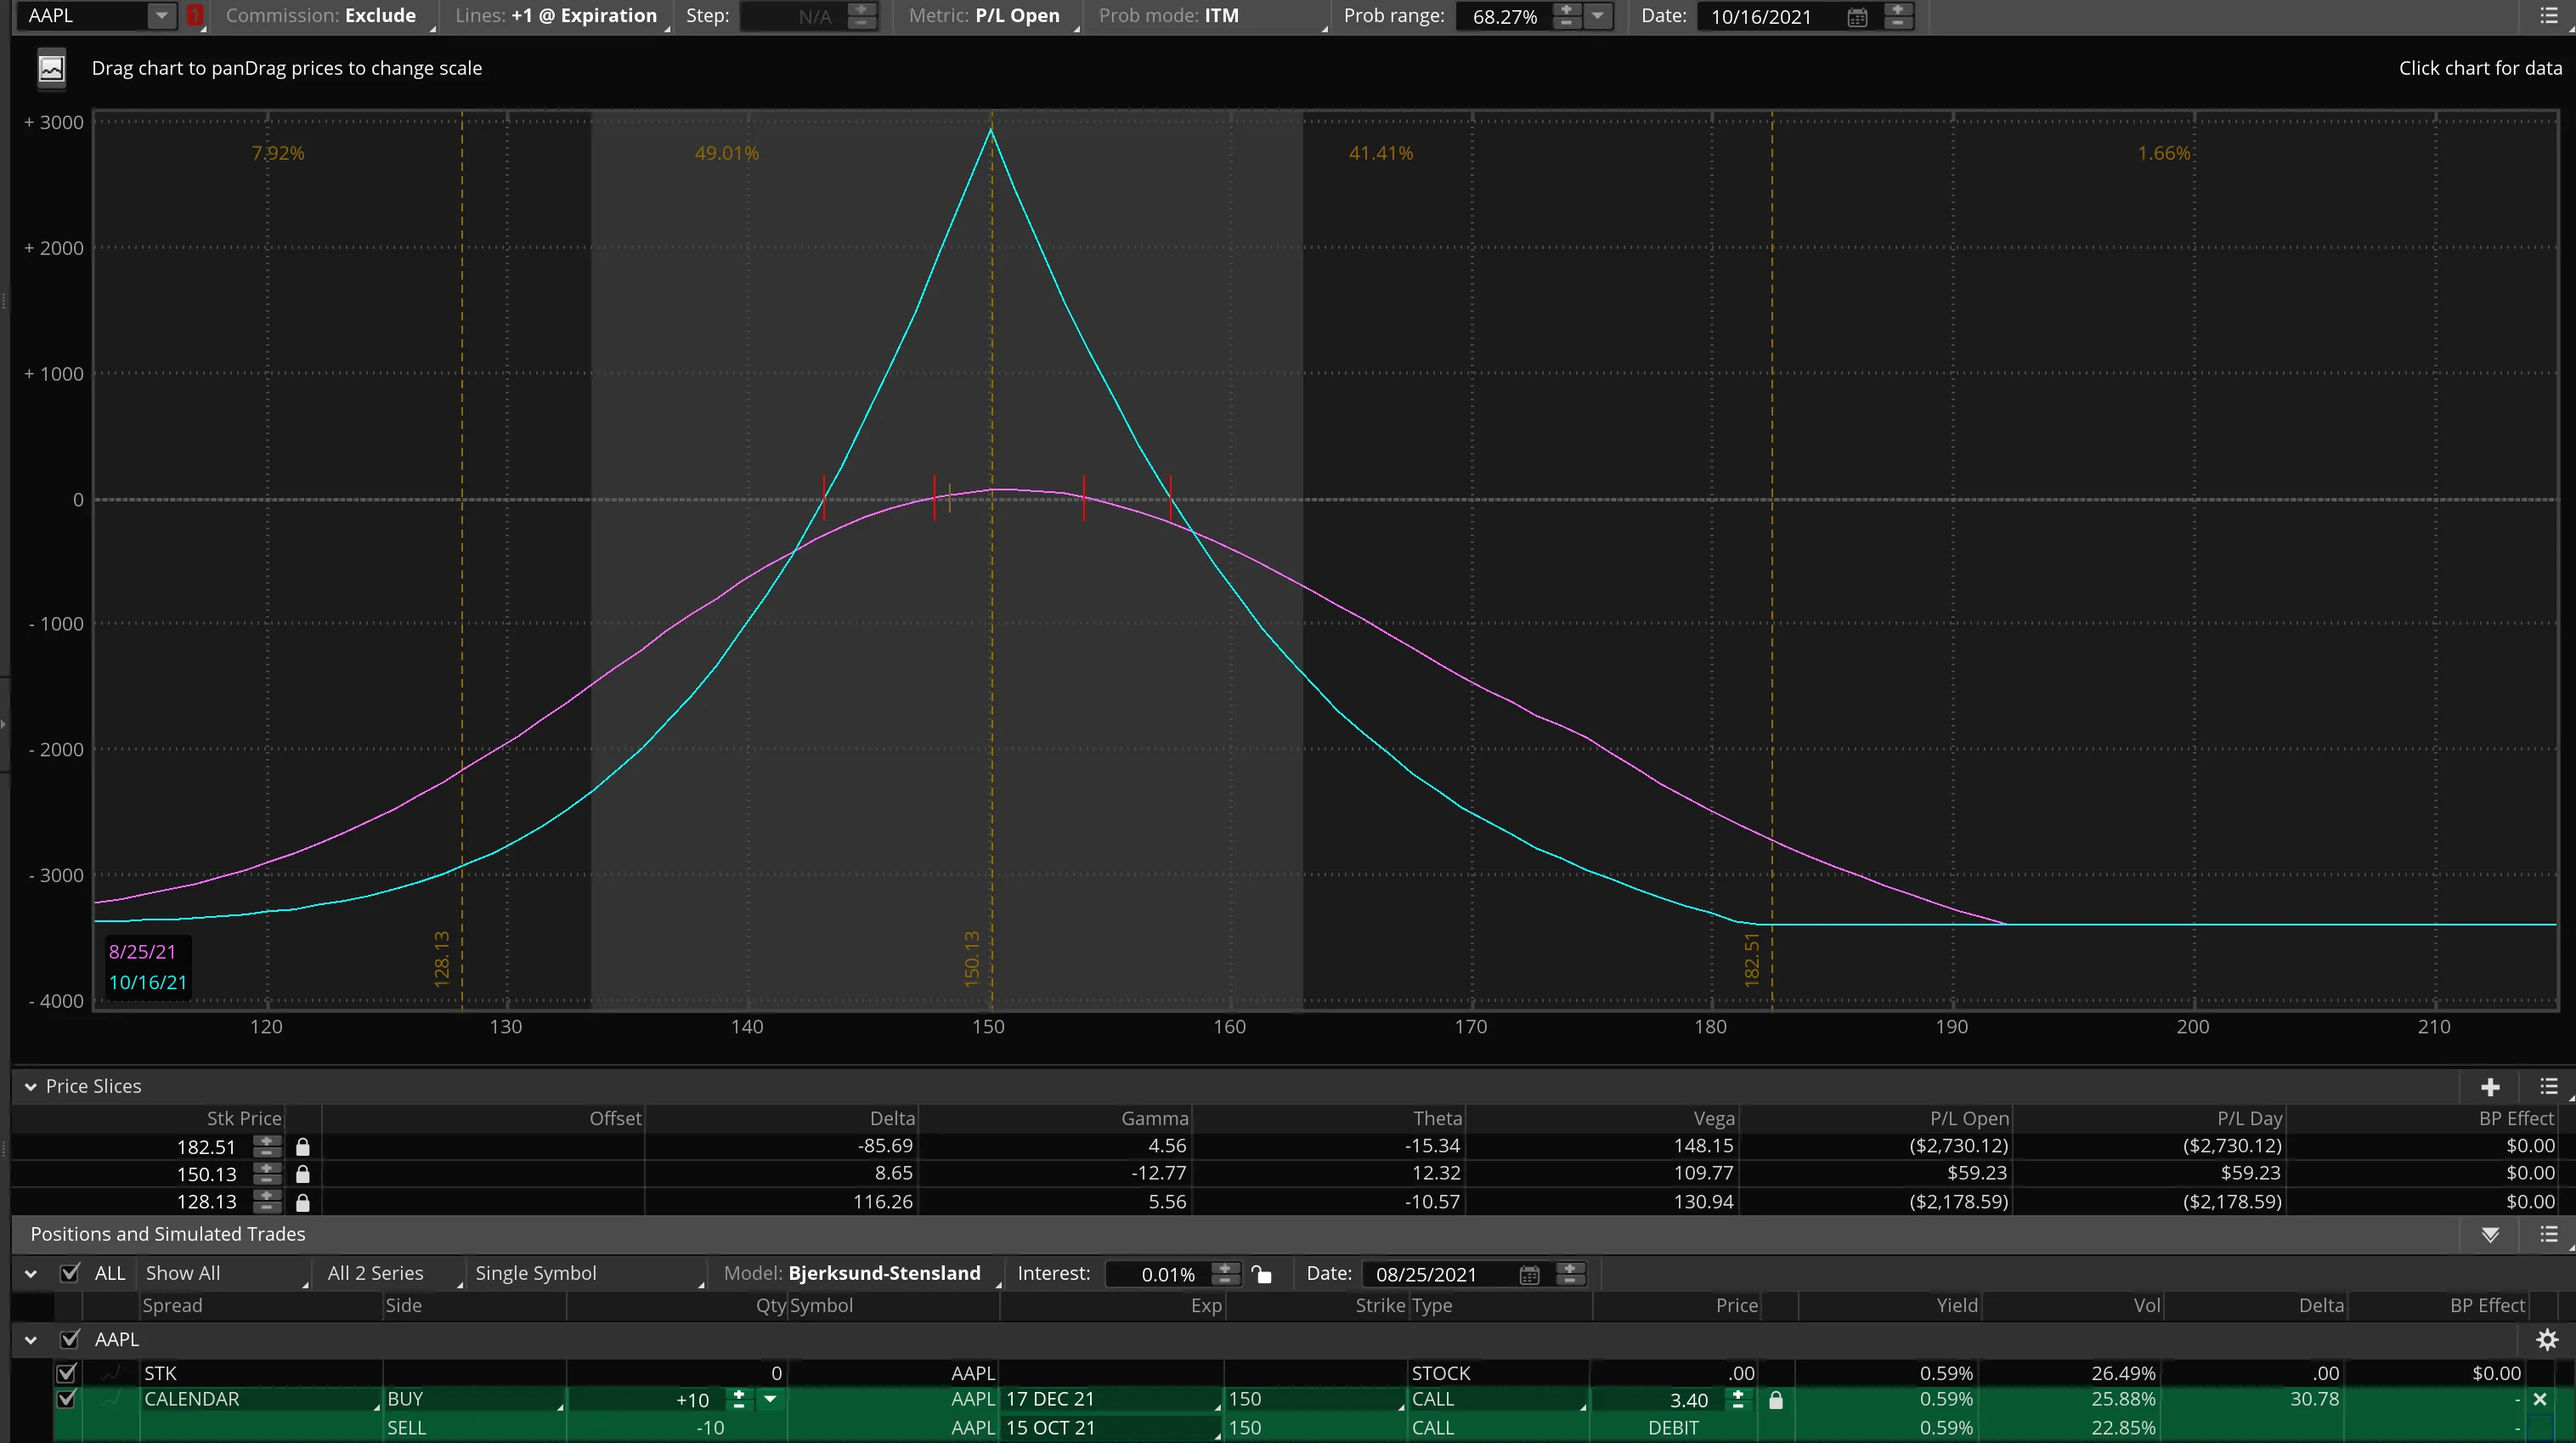The height and width of the screenshot is (1443, 2576).
Task: Adjust the CALENDAR quantity +10 stepper
Action: [739, 1400]
